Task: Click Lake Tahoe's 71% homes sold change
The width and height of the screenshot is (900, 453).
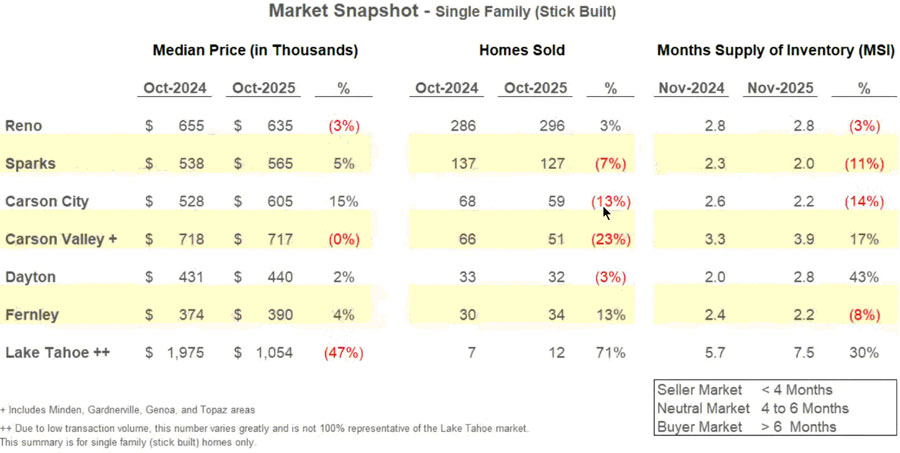Action: pos(611,352)
